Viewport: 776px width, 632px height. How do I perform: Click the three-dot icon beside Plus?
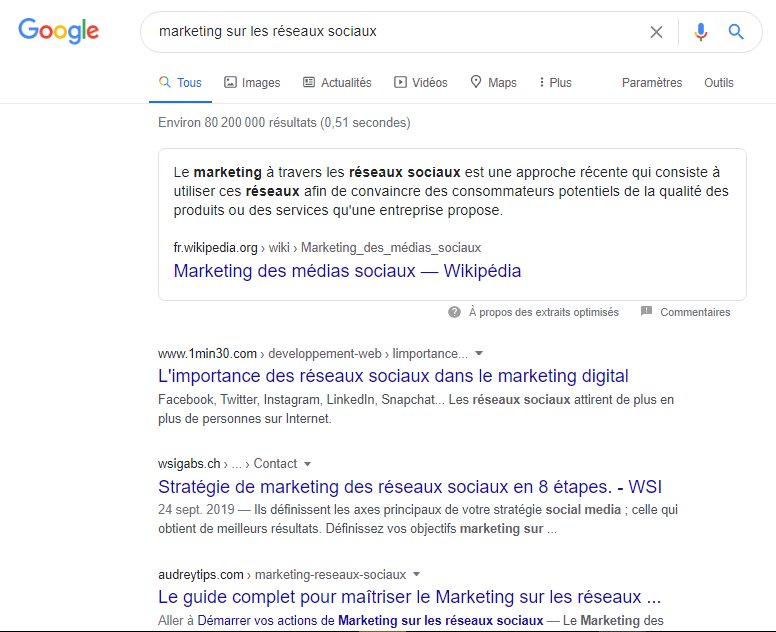[541, 82]
